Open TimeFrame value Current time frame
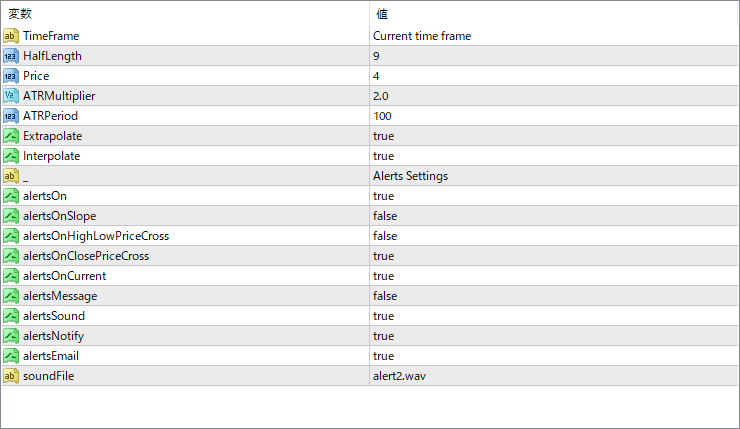The width and height of the screenshot is (740, 429). coord(554,36)
